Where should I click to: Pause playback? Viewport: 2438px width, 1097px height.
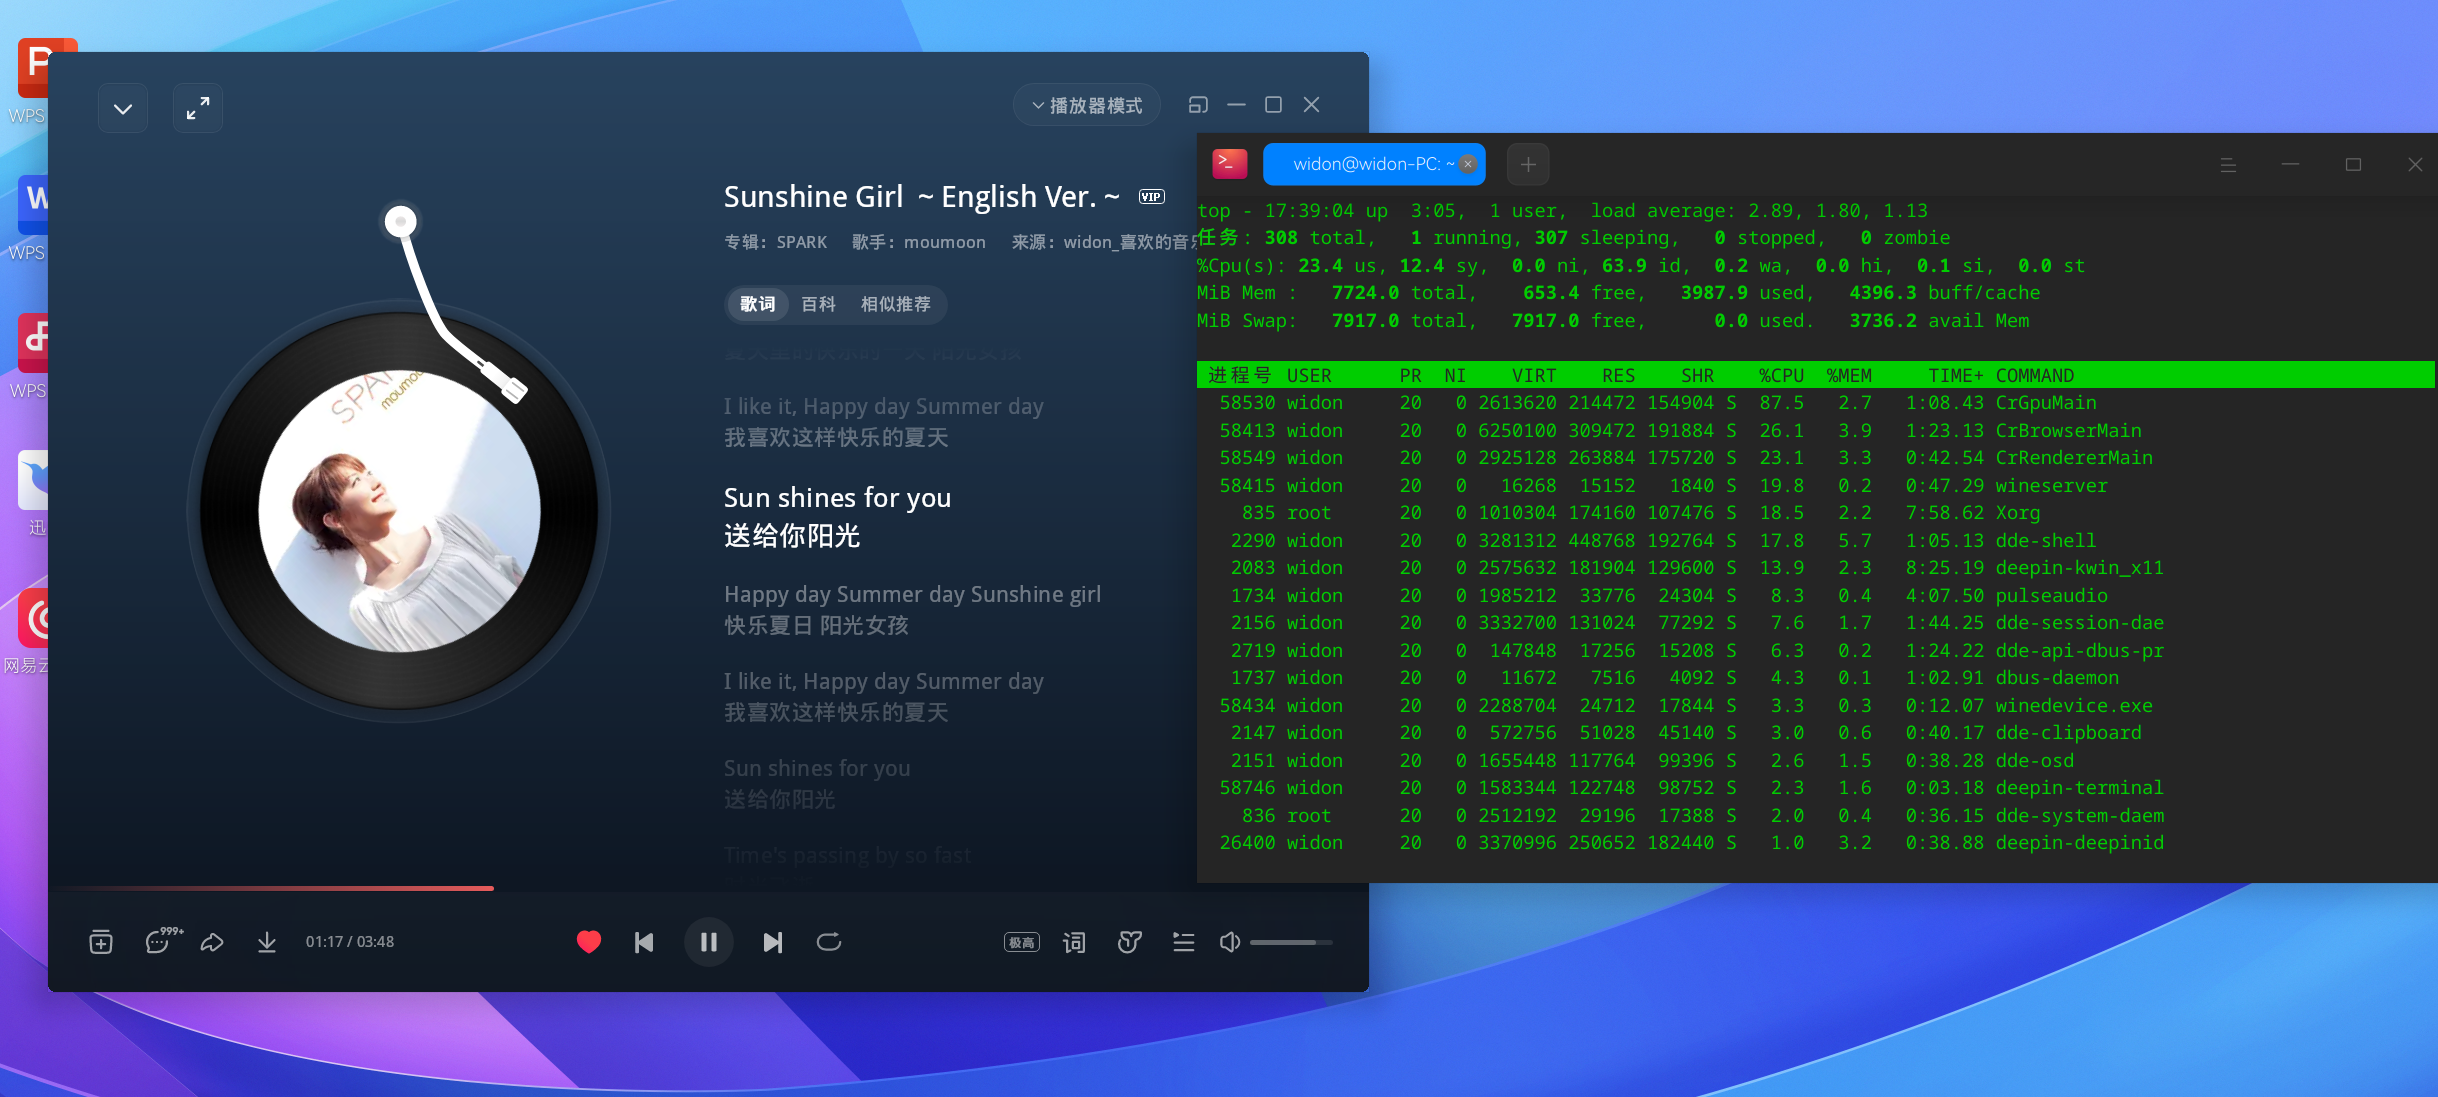(x=709, y=942)
